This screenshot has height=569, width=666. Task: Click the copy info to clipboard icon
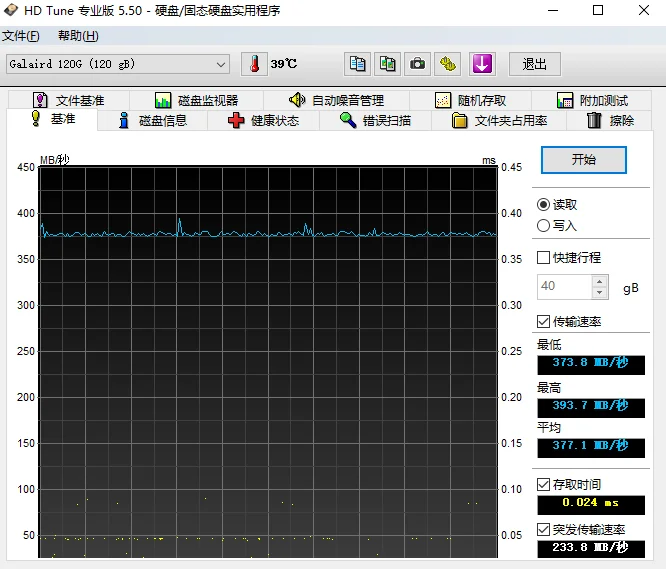pyautogui.click(x=357, y=64)
